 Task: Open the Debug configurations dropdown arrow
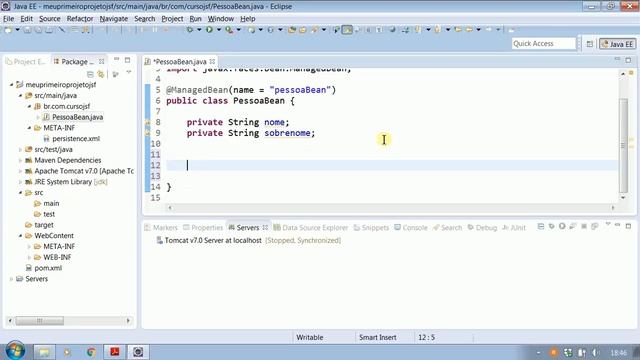199,30
